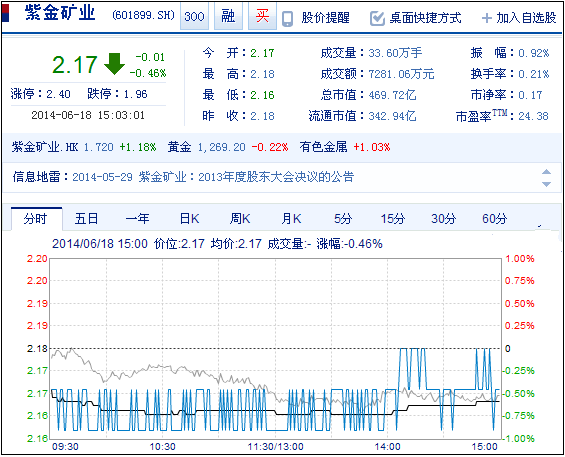Switch to the 周K chart tab

[x=240, y=219]
